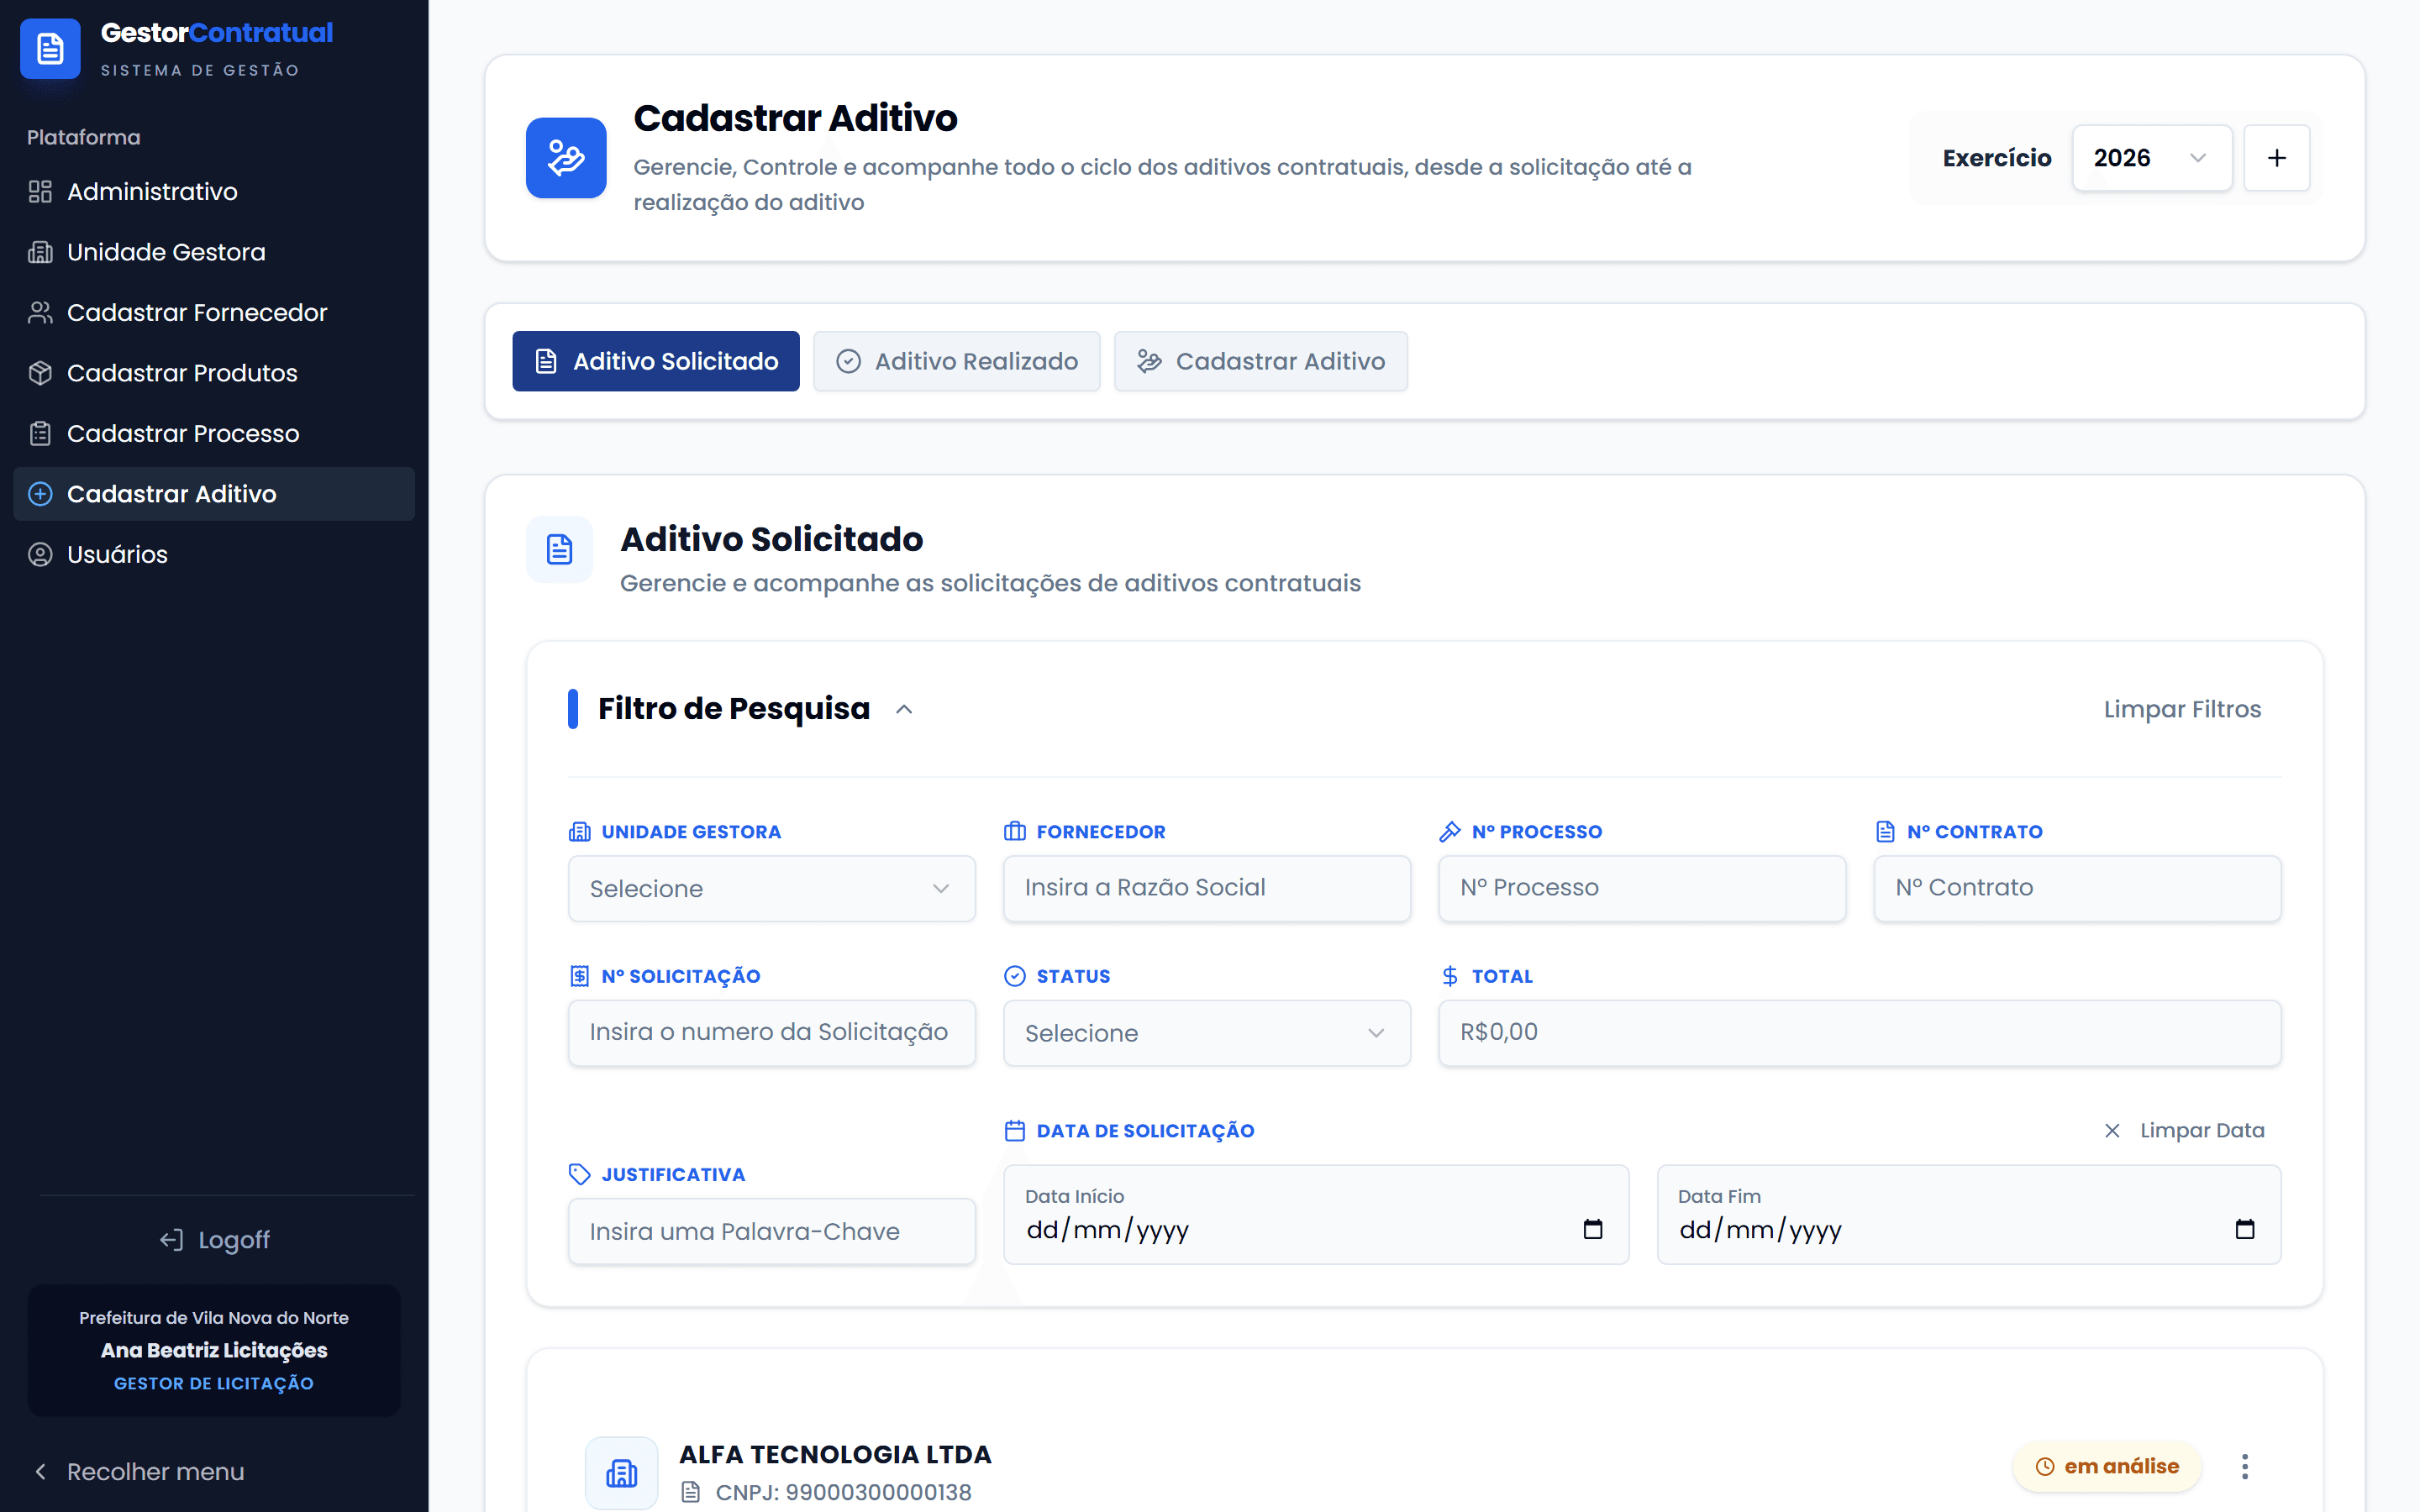This screenshot has width=2420, height=1512.
Task: Open the Status Selecione dropdown
Action: point(1207,1033)
